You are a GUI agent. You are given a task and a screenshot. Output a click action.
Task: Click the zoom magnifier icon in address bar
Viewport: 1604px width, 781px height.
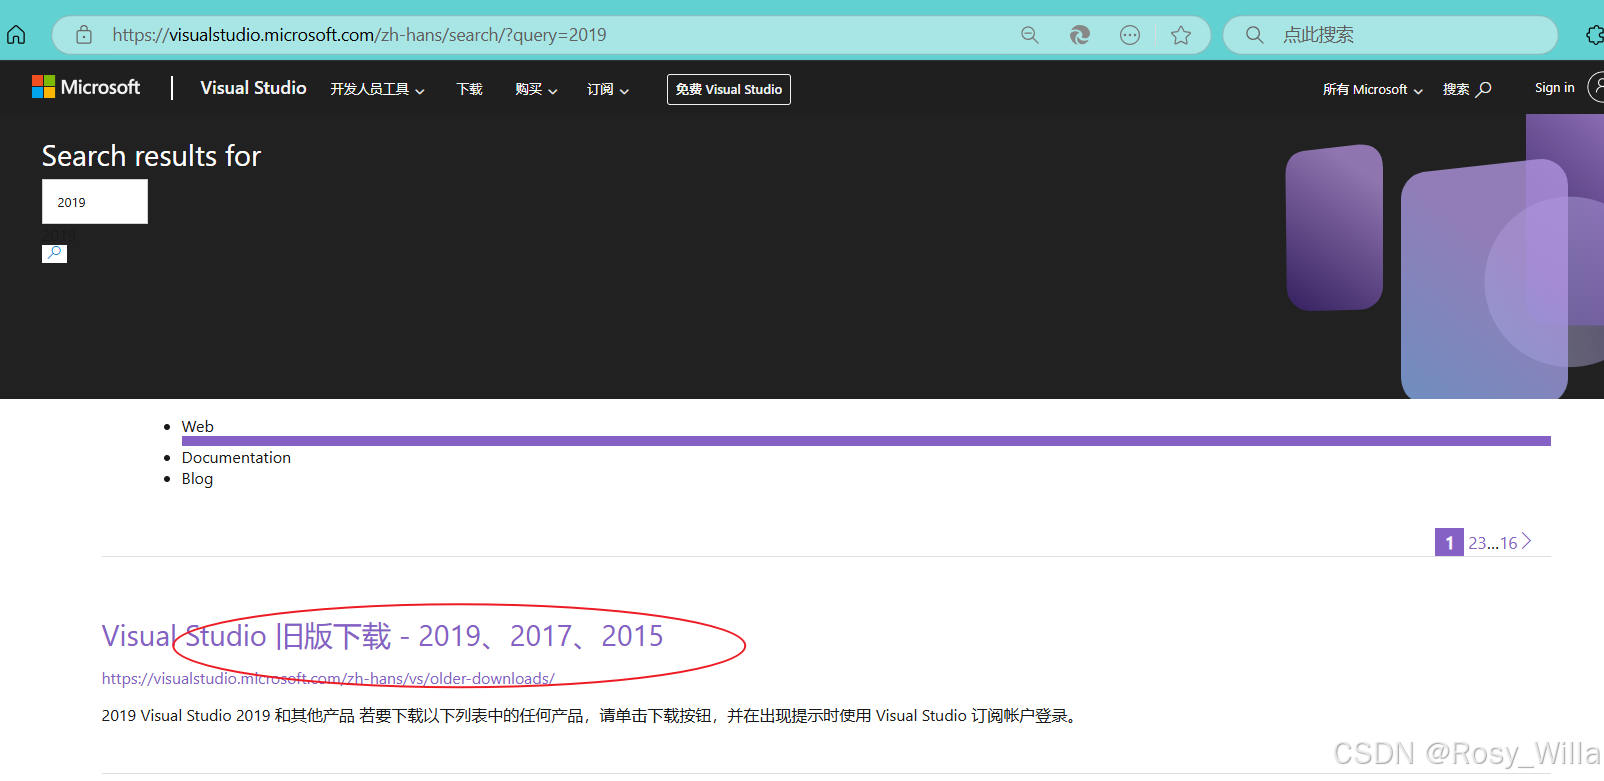tap(1029, 35)
